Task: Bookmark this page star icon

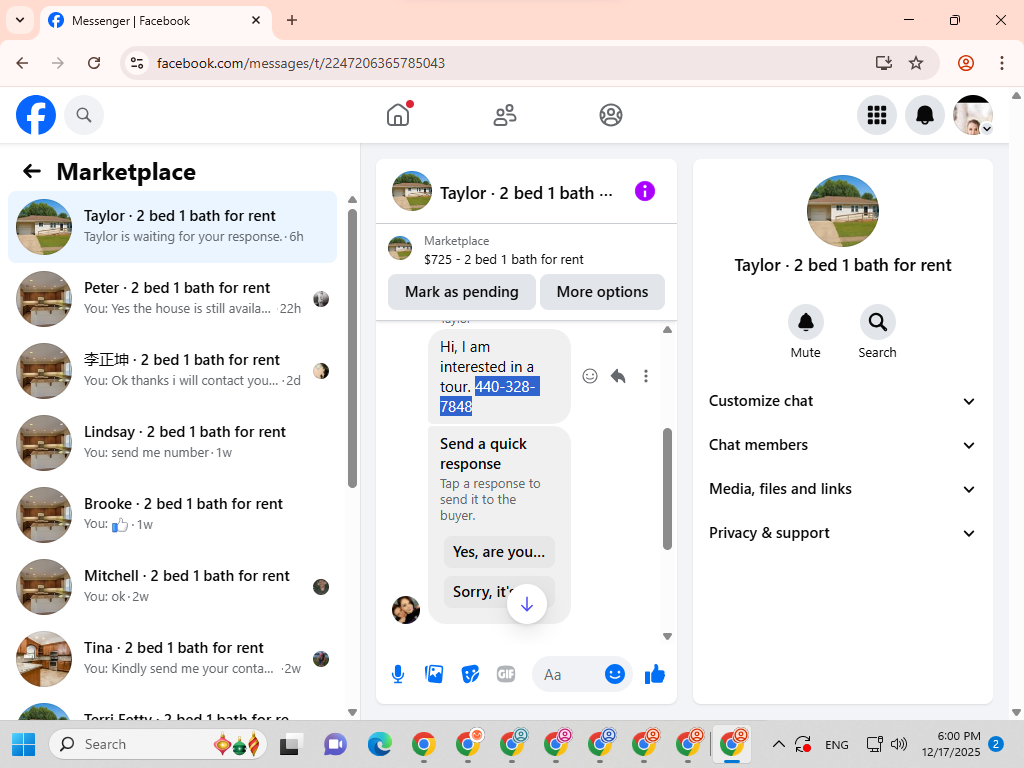Action: click(x=916, y=63)
